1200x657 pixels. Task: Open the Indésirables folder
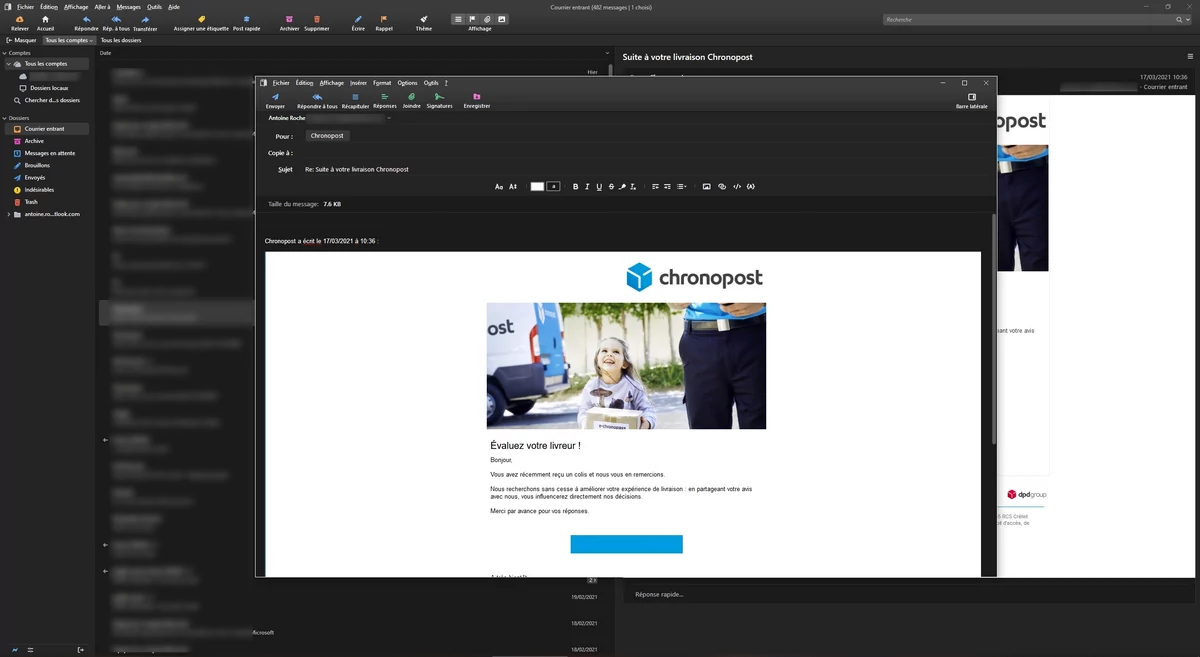point(39,189)
